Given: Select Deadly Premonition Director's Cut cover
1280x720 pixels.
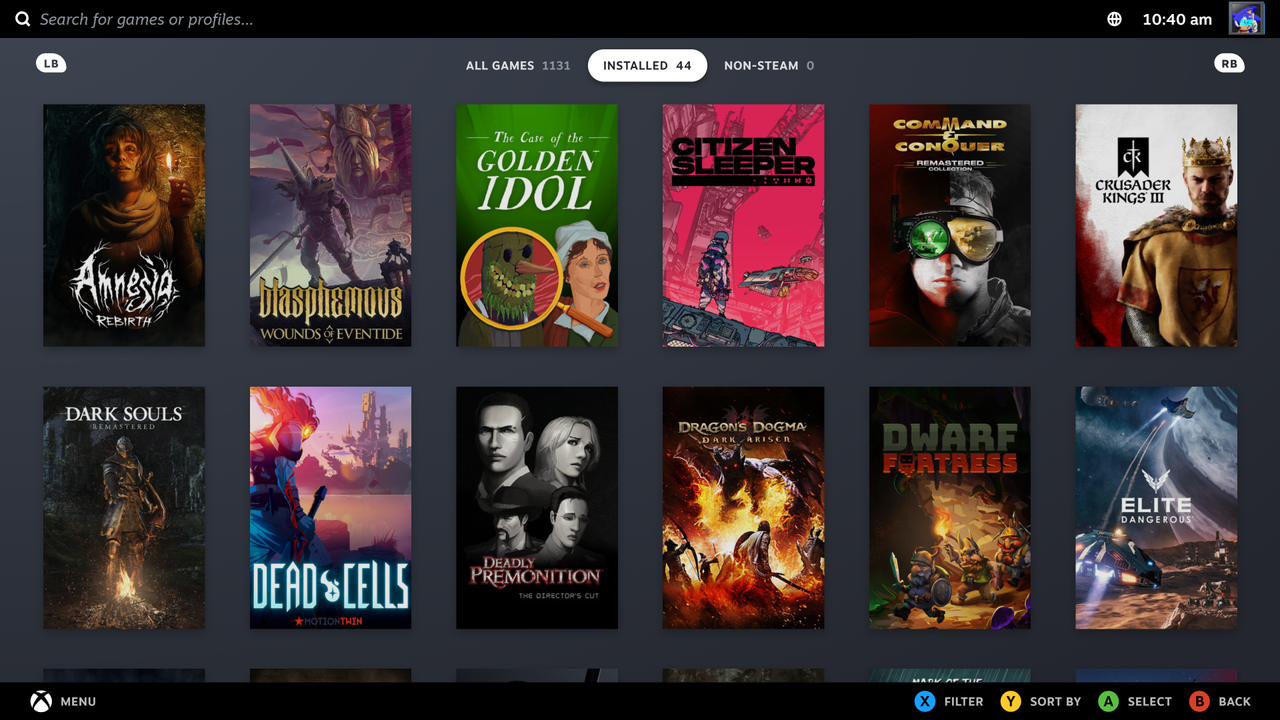Looking at the screenshot, I should pyautogui.click(x=537, y=508).
